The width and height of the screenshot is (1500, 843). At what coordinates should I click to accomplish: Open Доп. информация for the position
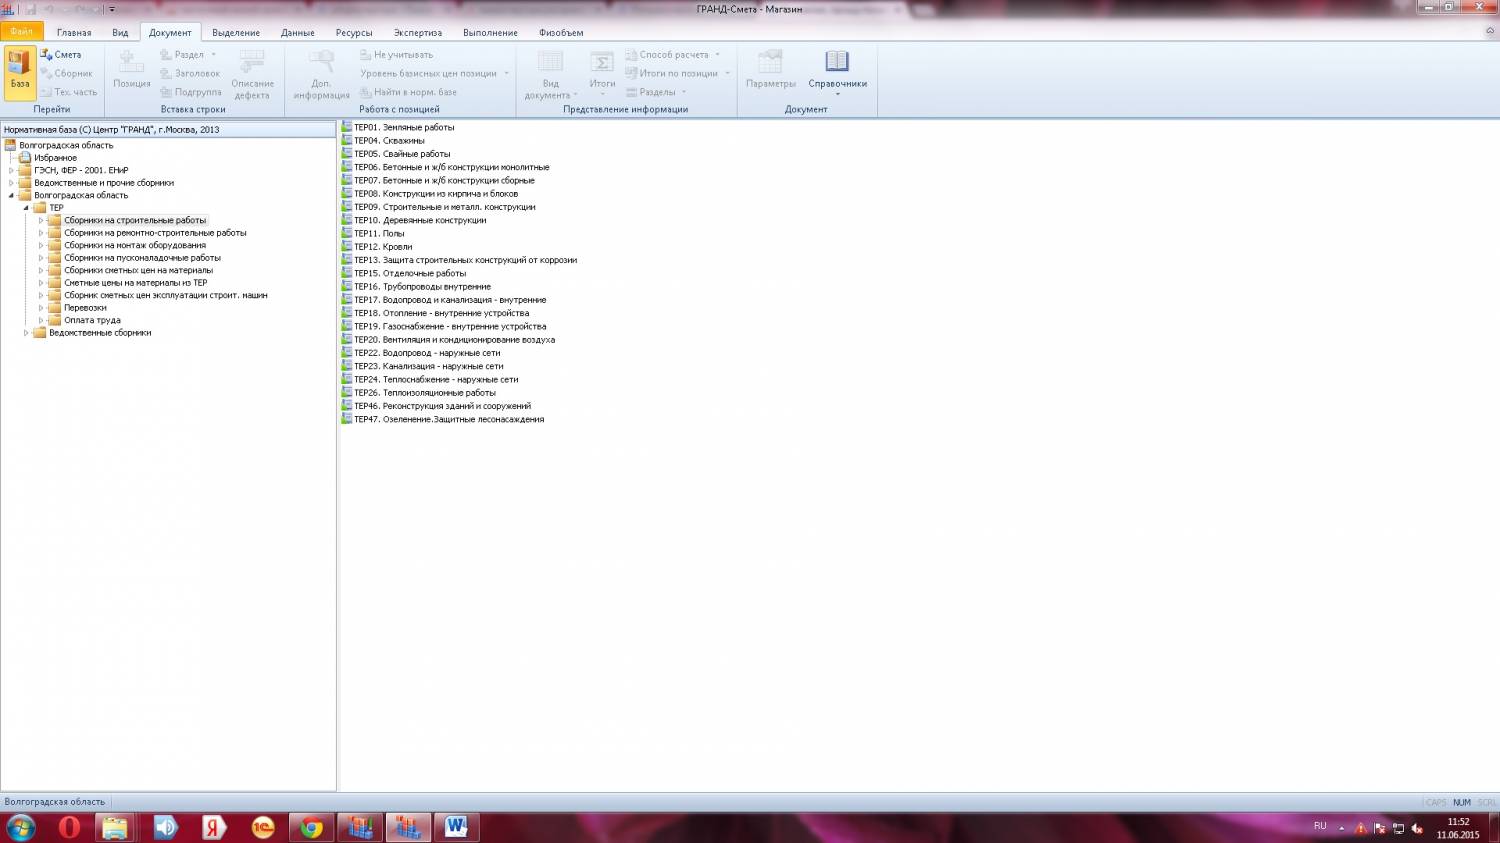pos(321,75)
